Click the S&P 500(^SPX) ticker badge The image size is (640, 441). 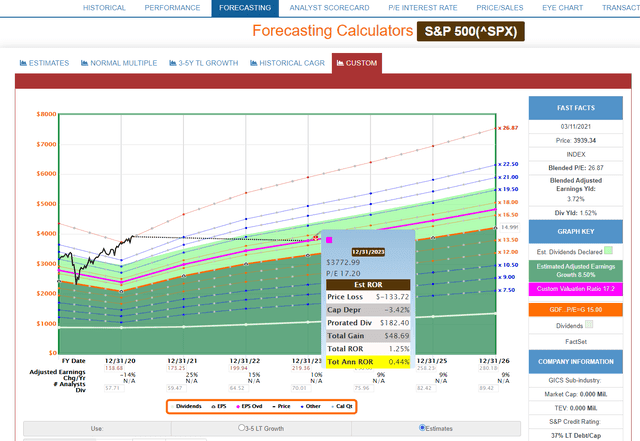tap(471, 31)
